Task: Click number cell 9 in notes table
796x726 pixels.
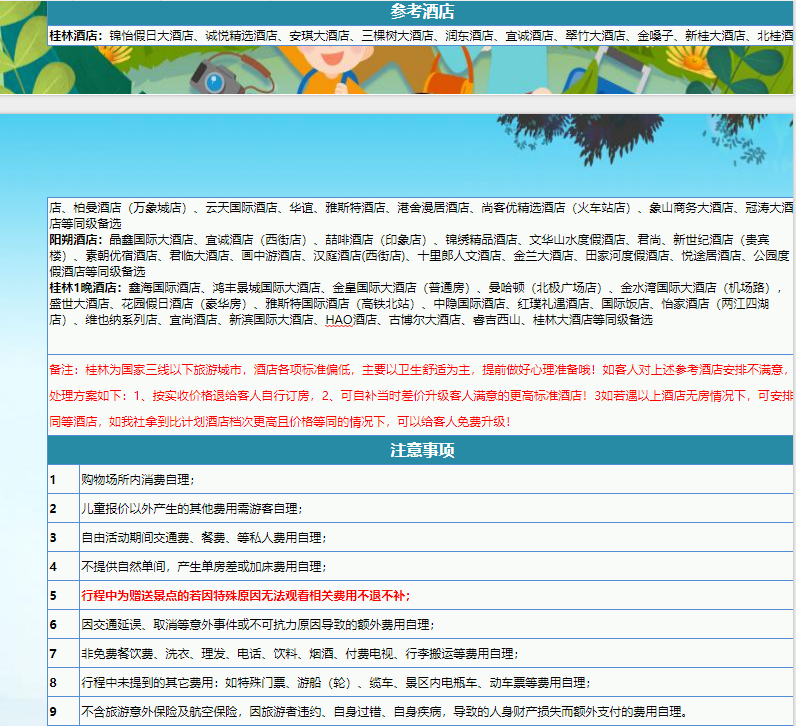Action: (x=63, y=712)
